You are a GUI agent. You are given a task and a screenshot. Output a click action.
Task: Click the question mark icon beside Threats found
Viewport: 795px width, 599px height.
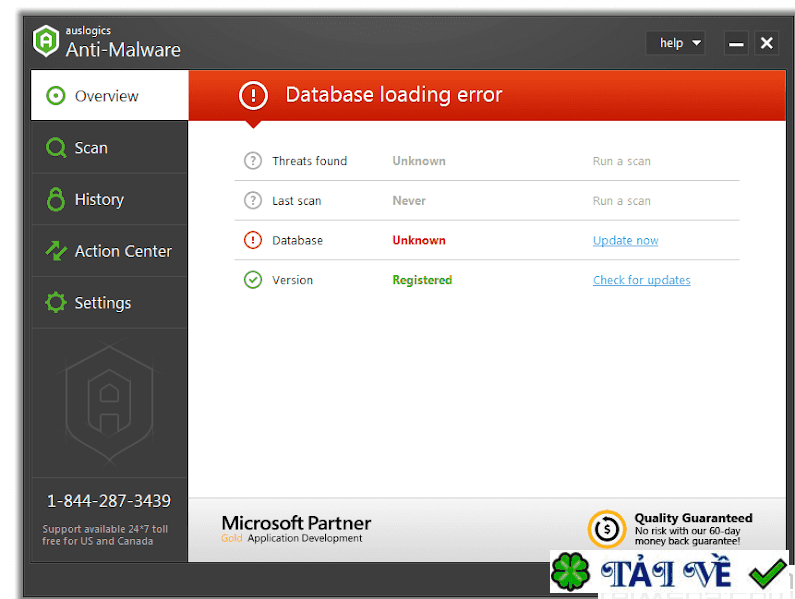(253, 161)
